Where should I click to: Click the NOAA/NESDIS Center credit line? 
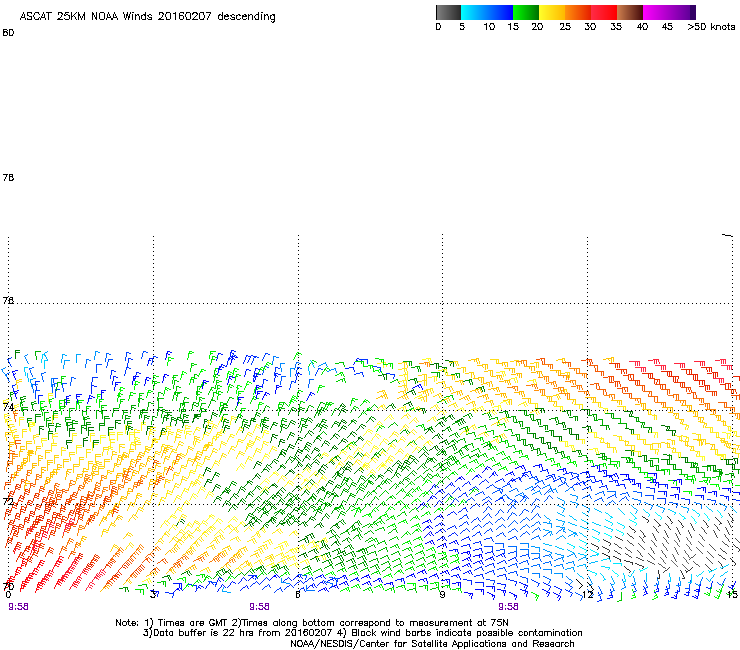[432, 644]
